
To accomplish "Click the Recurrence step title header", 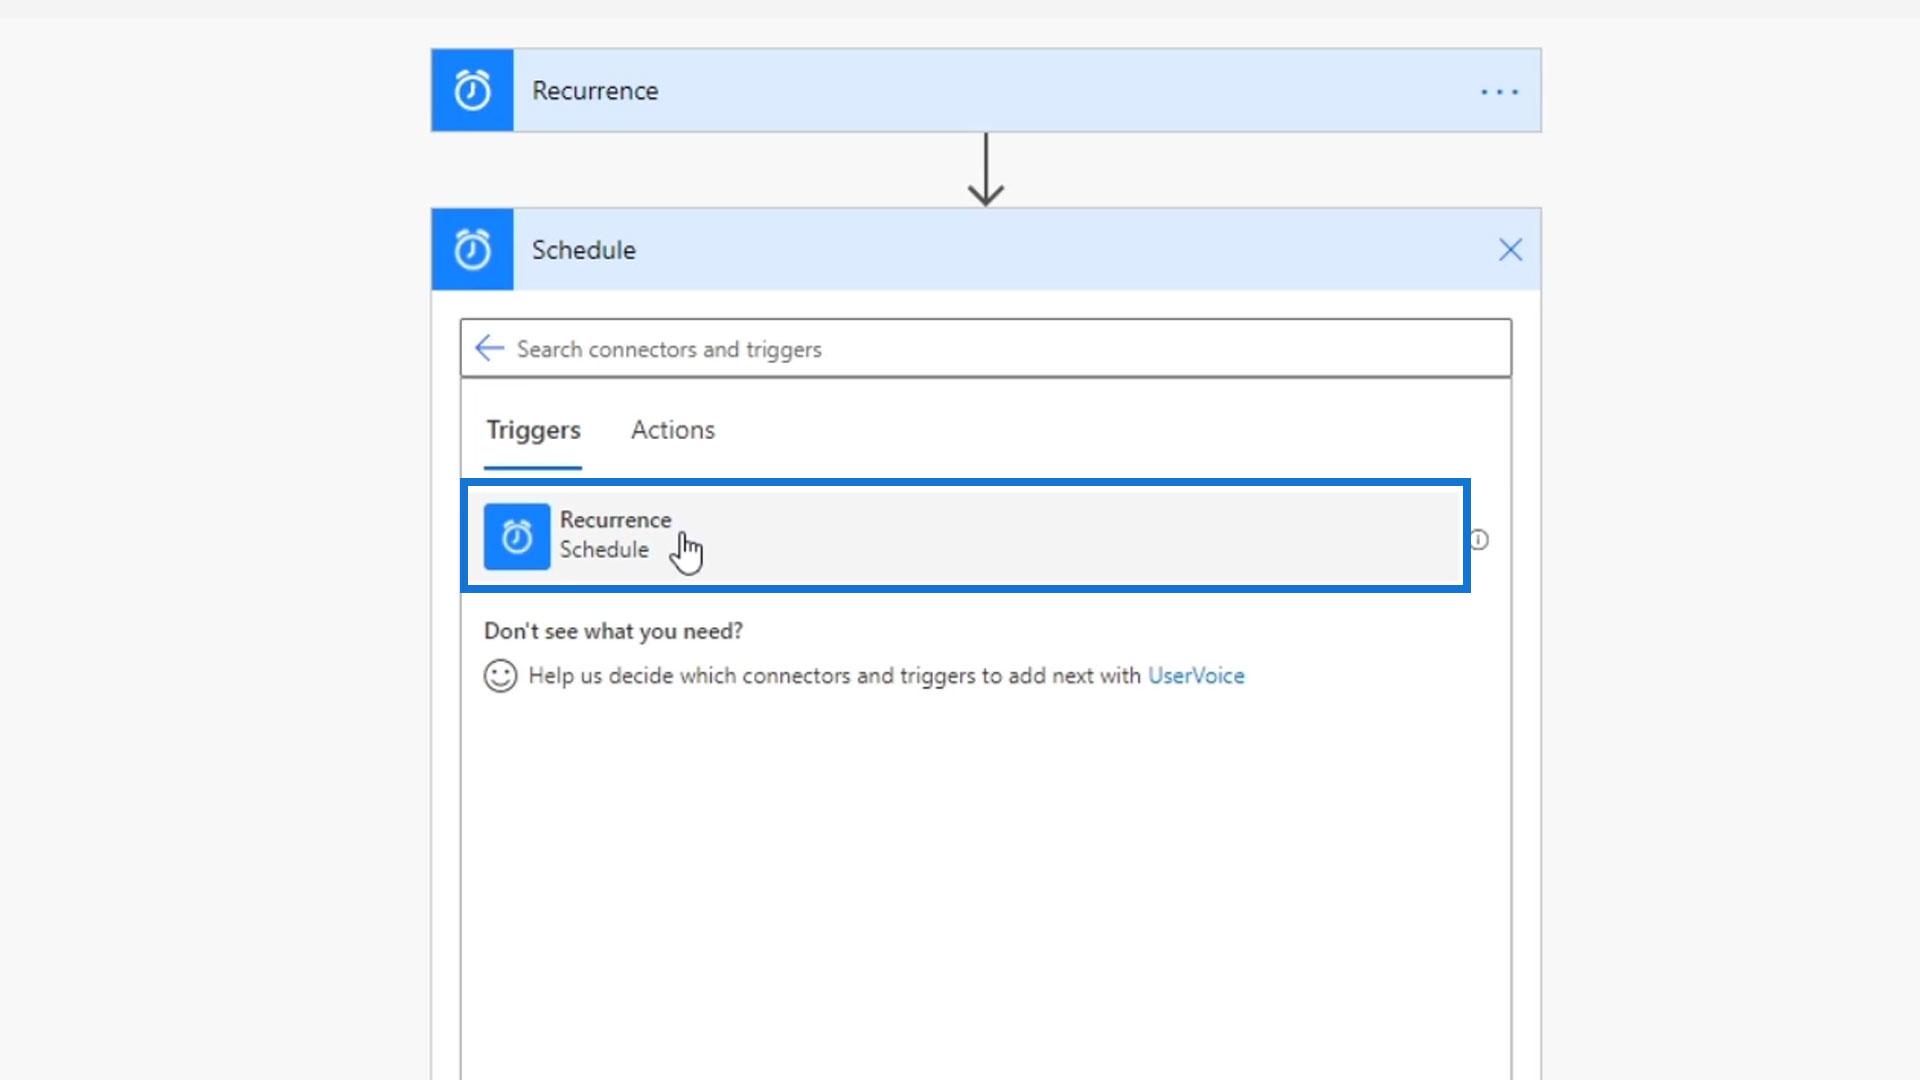I will coord(595,91).
